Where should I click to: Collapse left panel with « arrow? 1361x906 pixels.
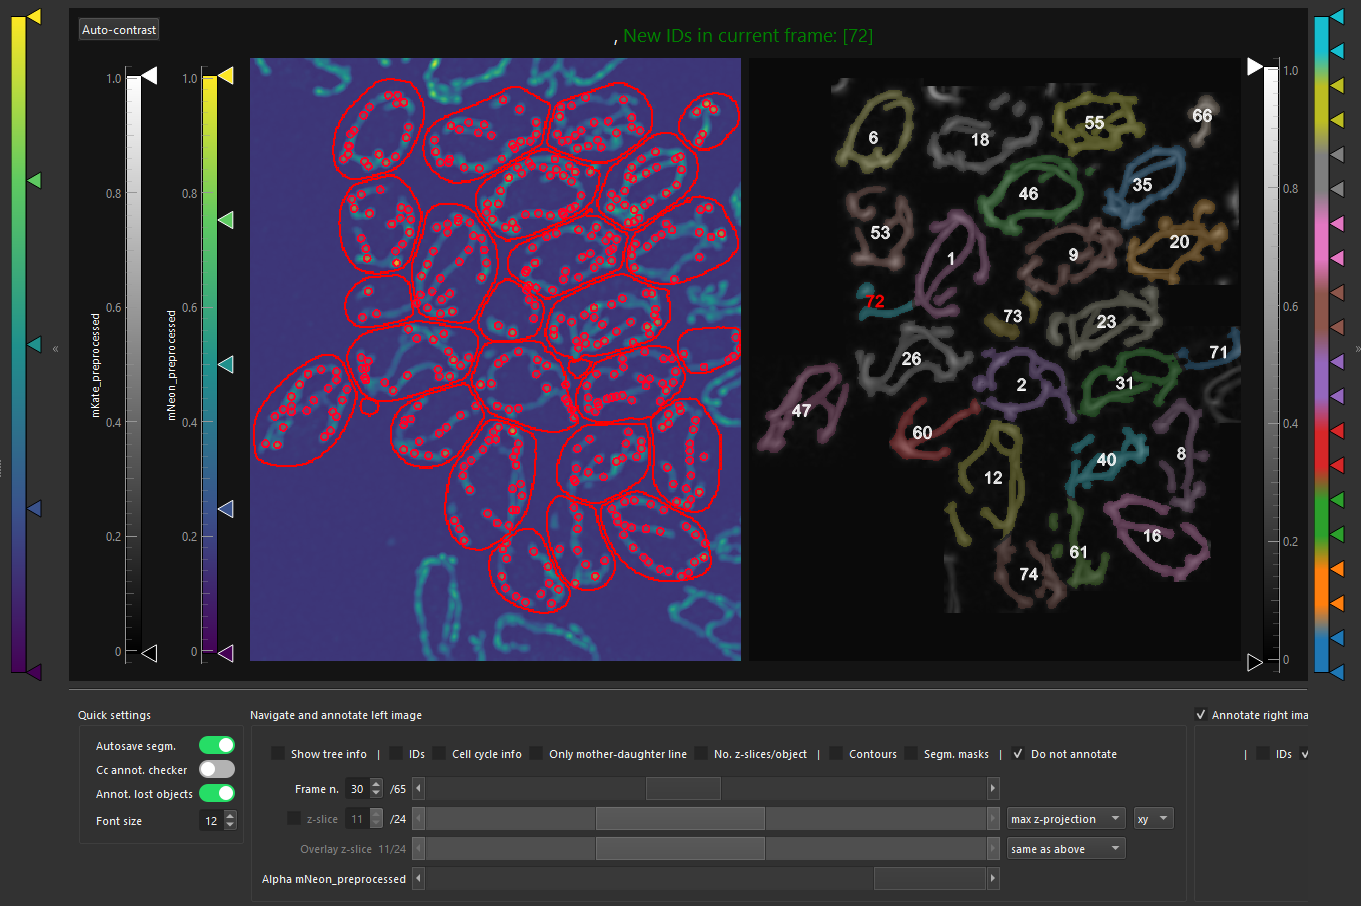click(56, 349)
